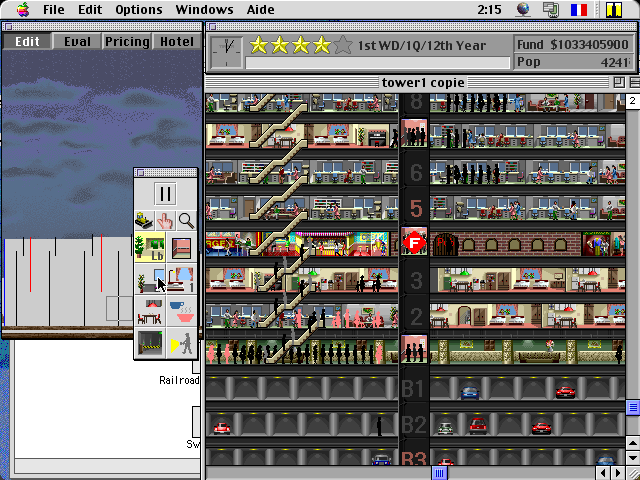The image size is (640, 480).
Task: Click floor label B2 on elevator shaft
Action: click(x=414, y=424)
